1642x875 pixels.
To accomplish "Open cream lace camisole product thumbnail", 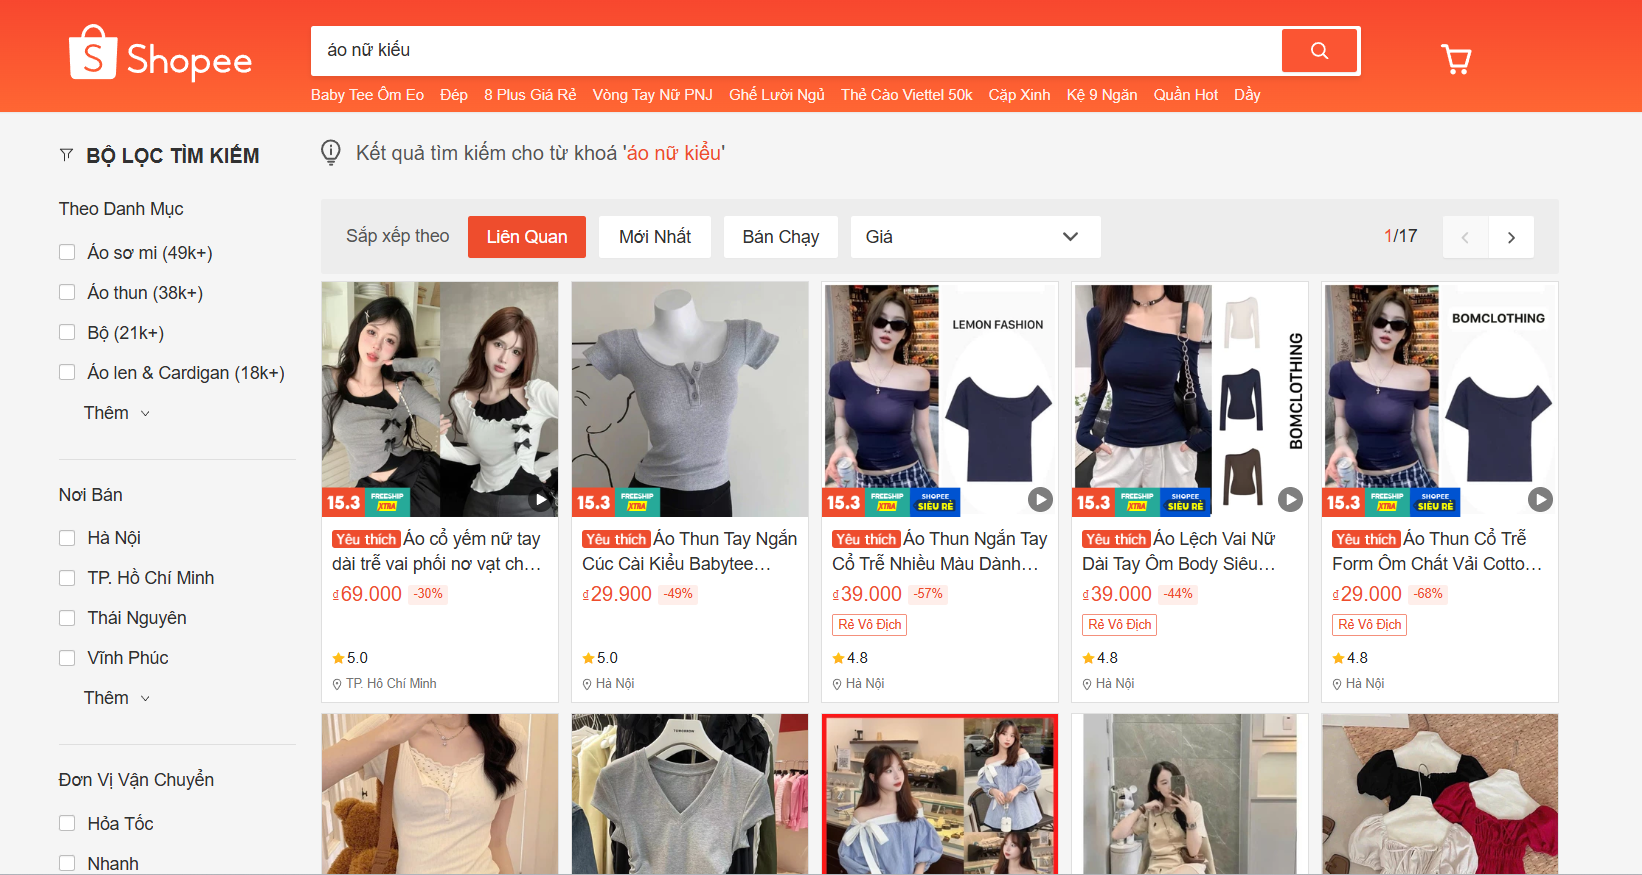I will pyautogui.click(x=440, y=794).
